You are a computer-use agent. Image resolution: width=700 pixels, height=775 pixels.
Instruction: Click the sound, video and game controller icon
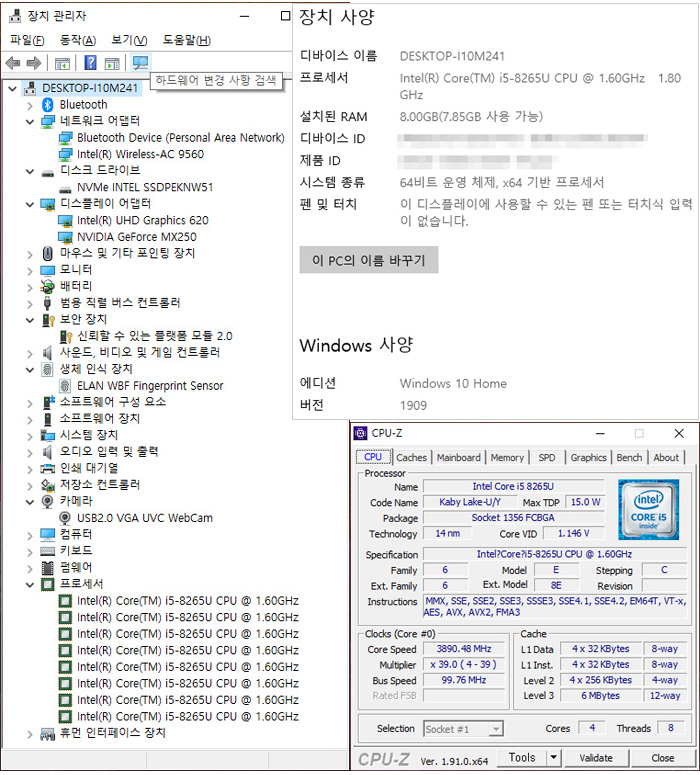pyautogui.click(x=47, y=352)
